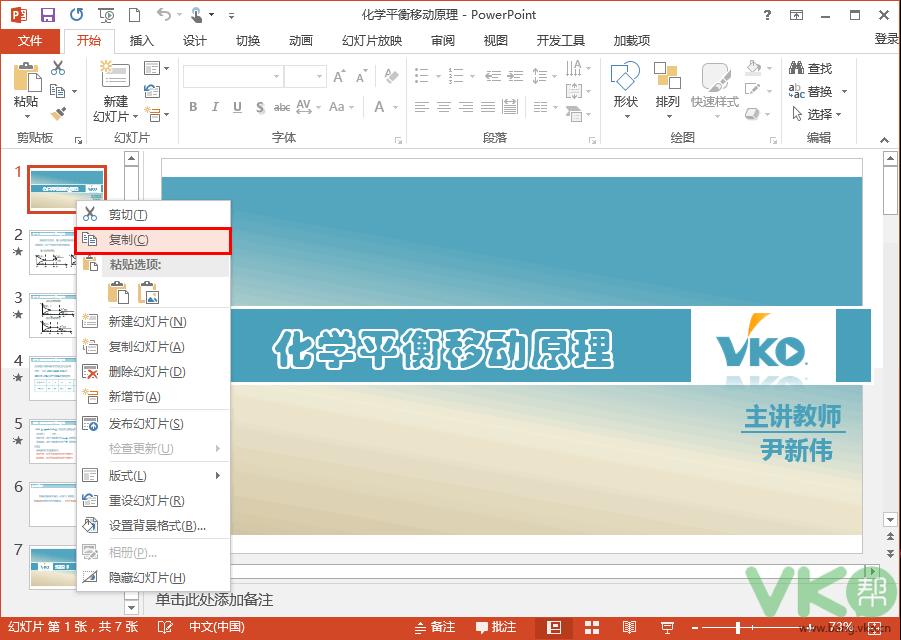Switch to the Insert (插入) tab
This screenshot has width=901, height=640.
click(141, 40)
